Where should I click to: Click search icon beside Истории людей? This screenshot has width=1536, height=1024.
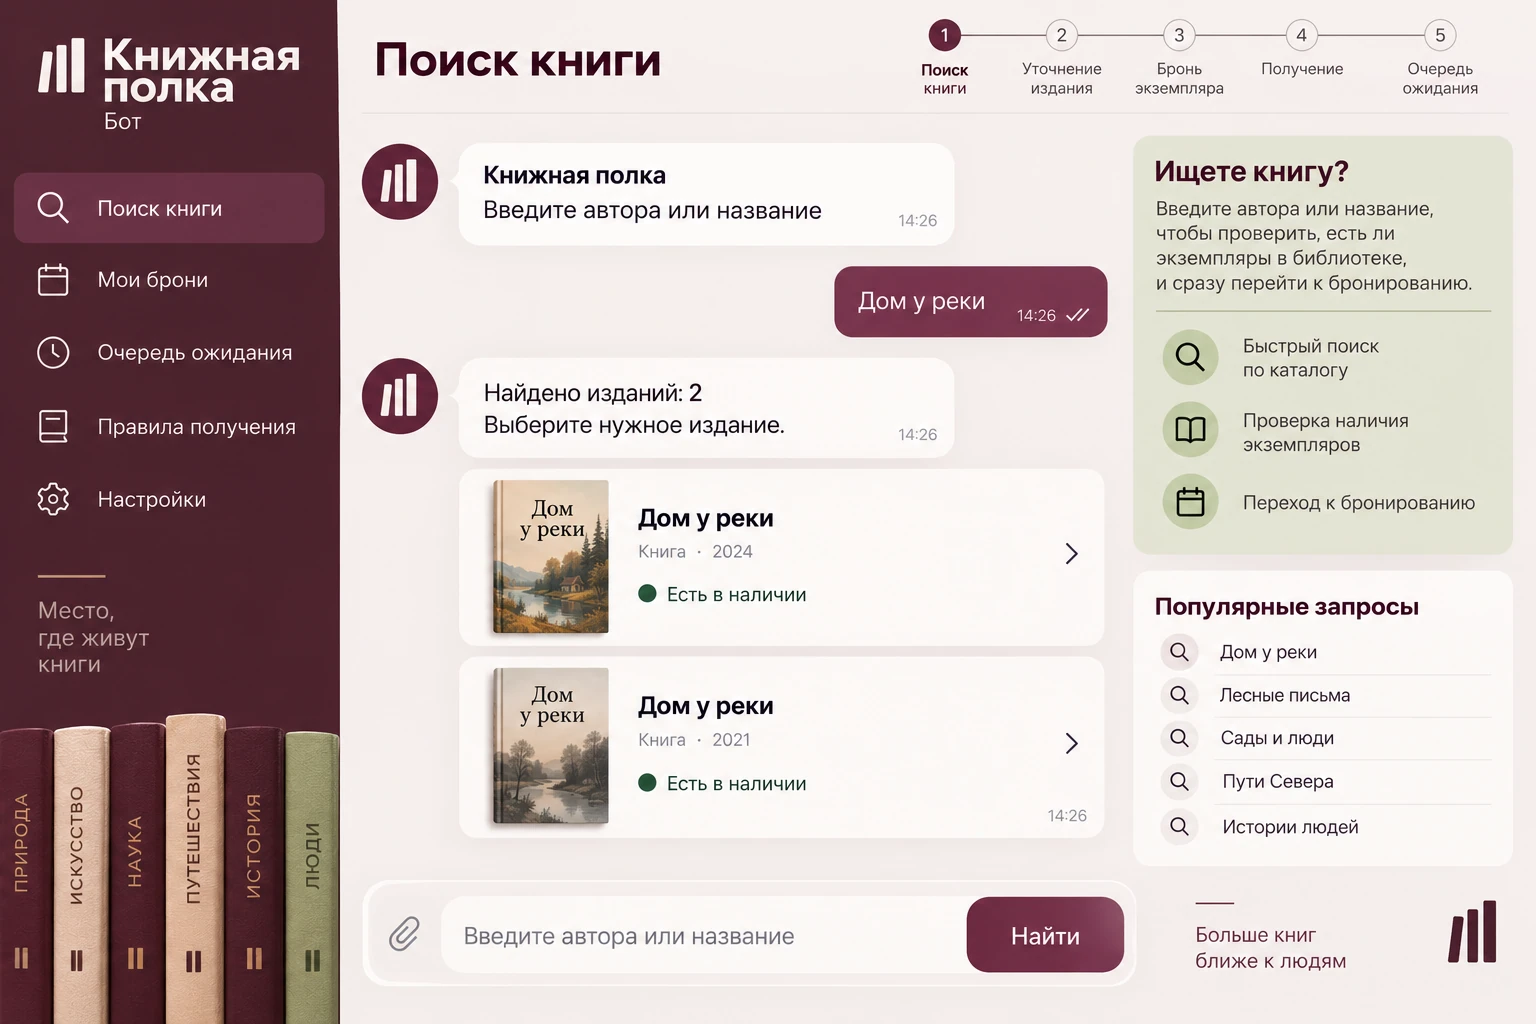click(1179, 826)
